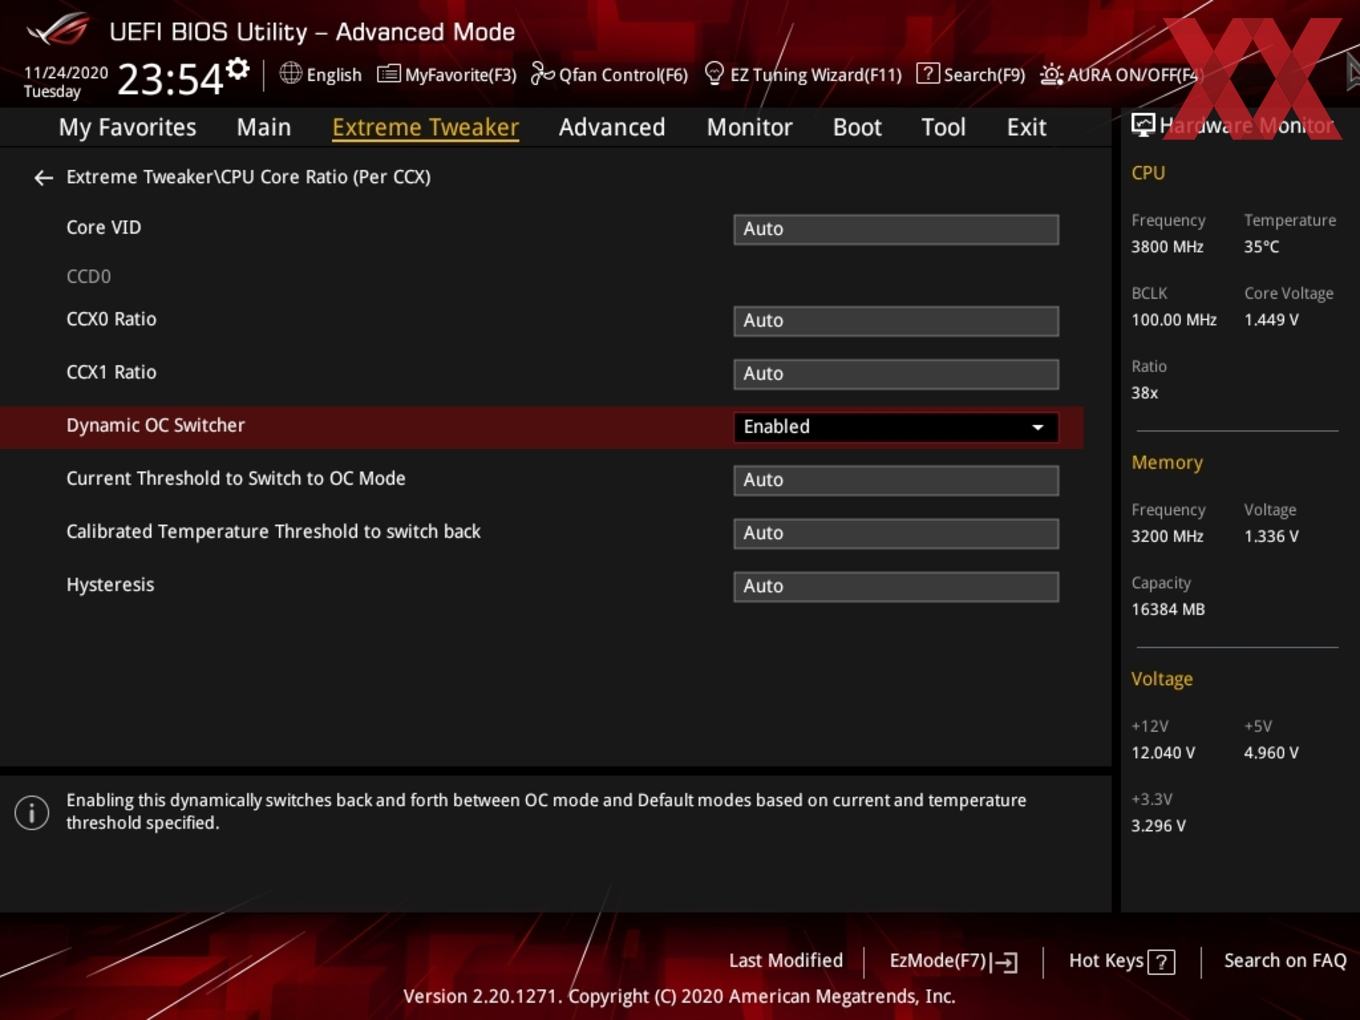Click the 23:54 clock display
Screen dimensions: 1360x1020
point(170,78)
